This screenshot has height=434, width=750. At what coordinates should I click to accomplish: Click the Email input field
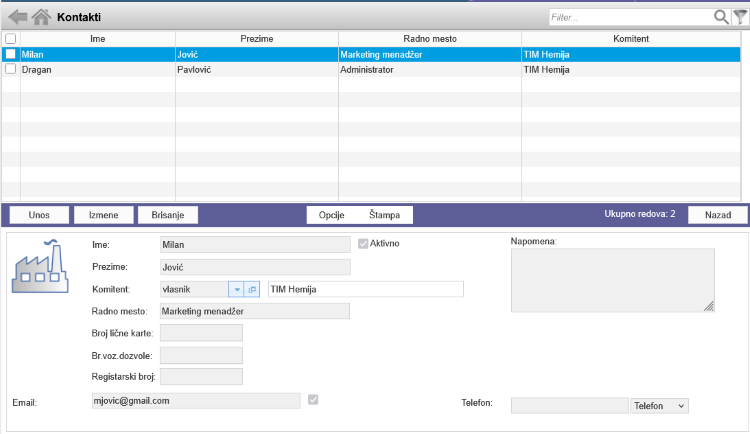click(196, 401)
